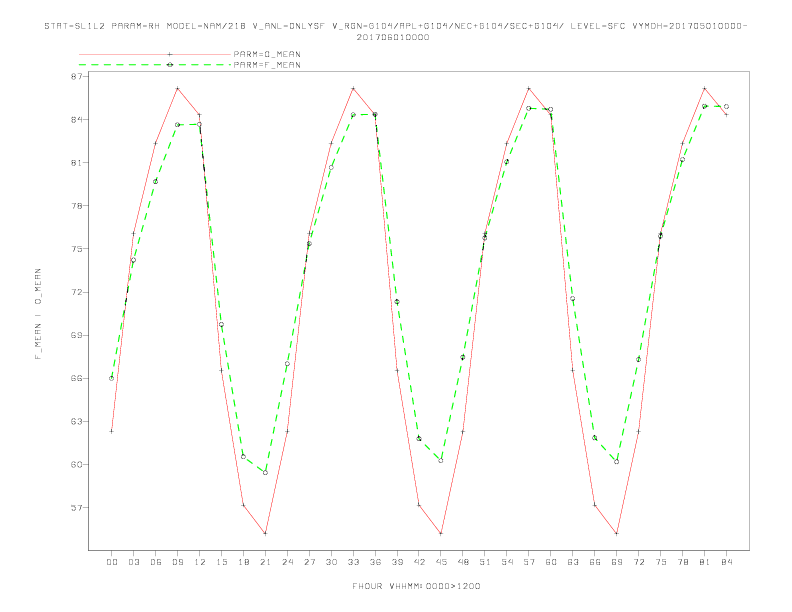Click y-axis tick label '57'
Screen dimensions: 792x612
[79, 507]
